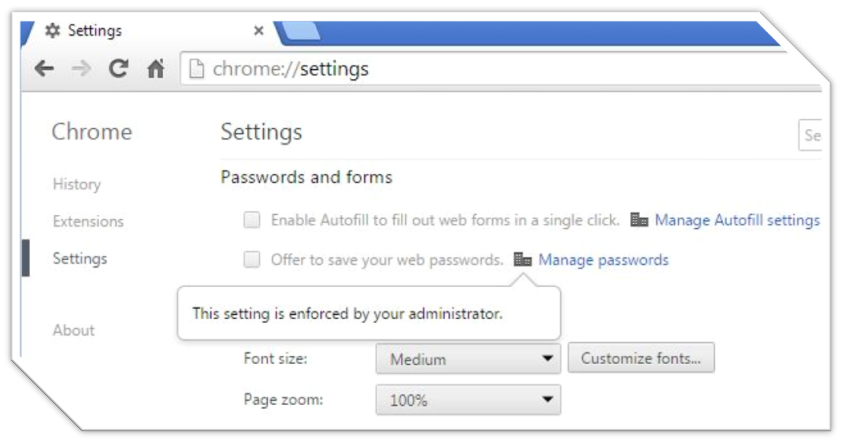Screen dimensions: 843x443
Task: Toggle the Enable Autofill checkbox
Action: tap(252, 220)
